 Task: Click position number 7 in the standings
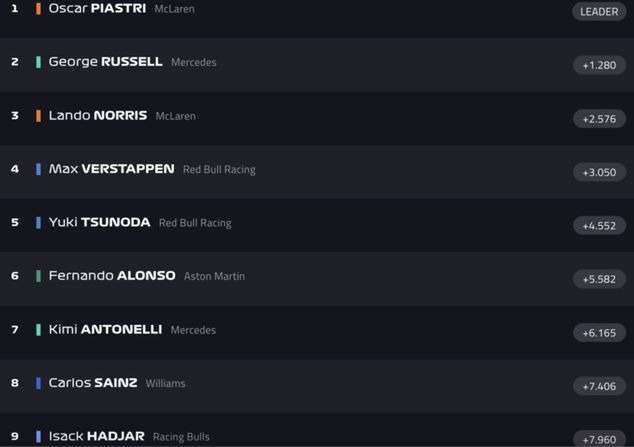point(15,330)
